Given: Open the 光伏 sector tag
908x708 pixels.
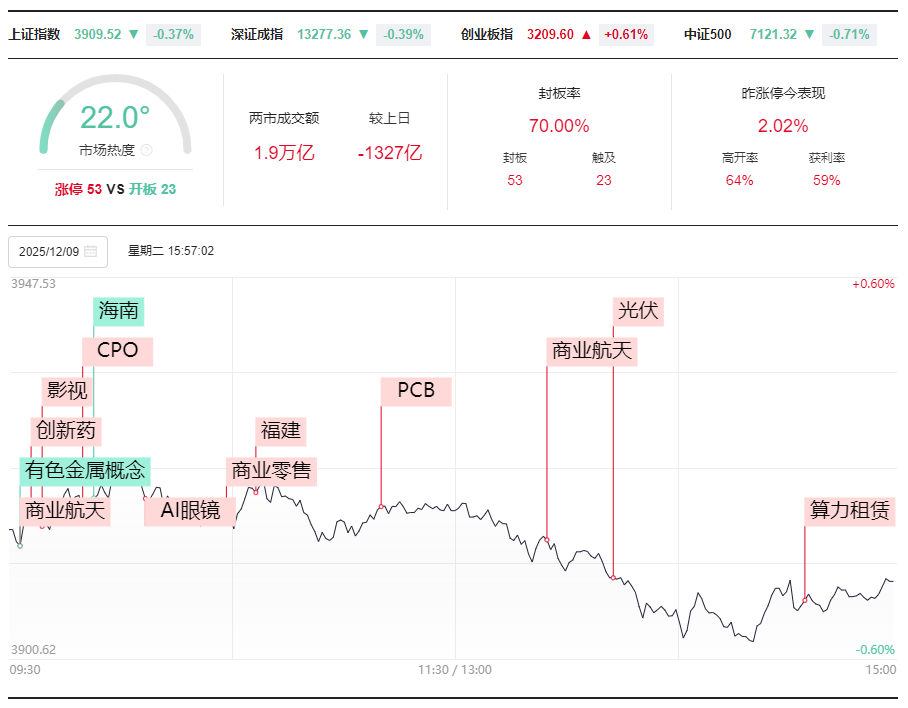Looking at the screenshot, I should (638, 311).
